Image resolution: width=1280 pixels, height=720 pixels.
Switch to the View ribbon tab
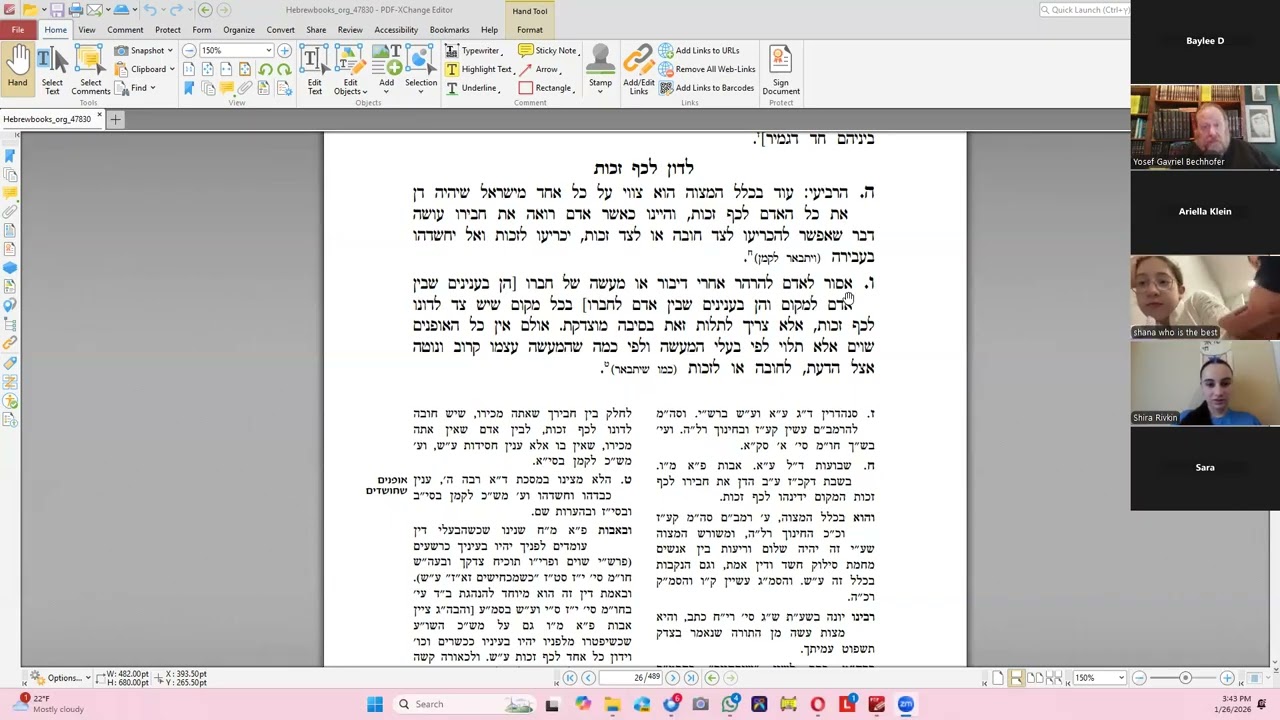(x=87, y=30)
